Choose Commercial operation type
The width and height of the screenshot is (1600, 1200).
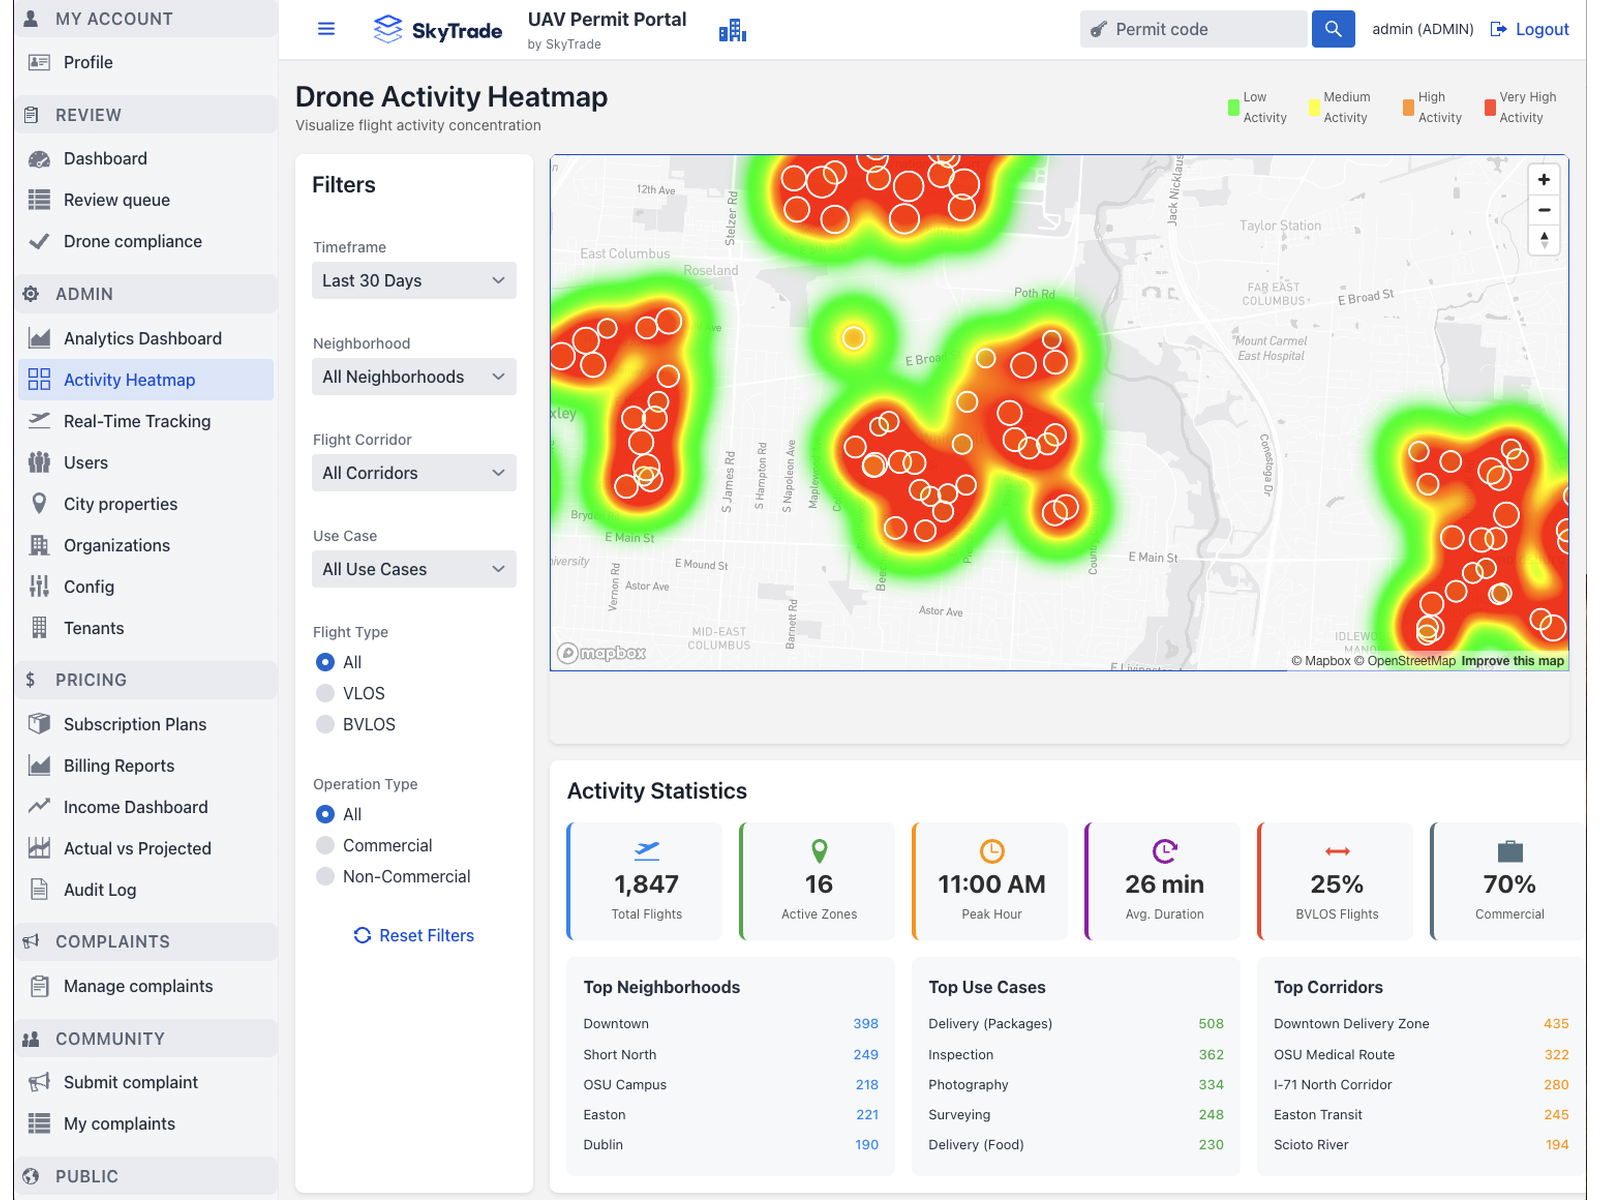(325, 846)
